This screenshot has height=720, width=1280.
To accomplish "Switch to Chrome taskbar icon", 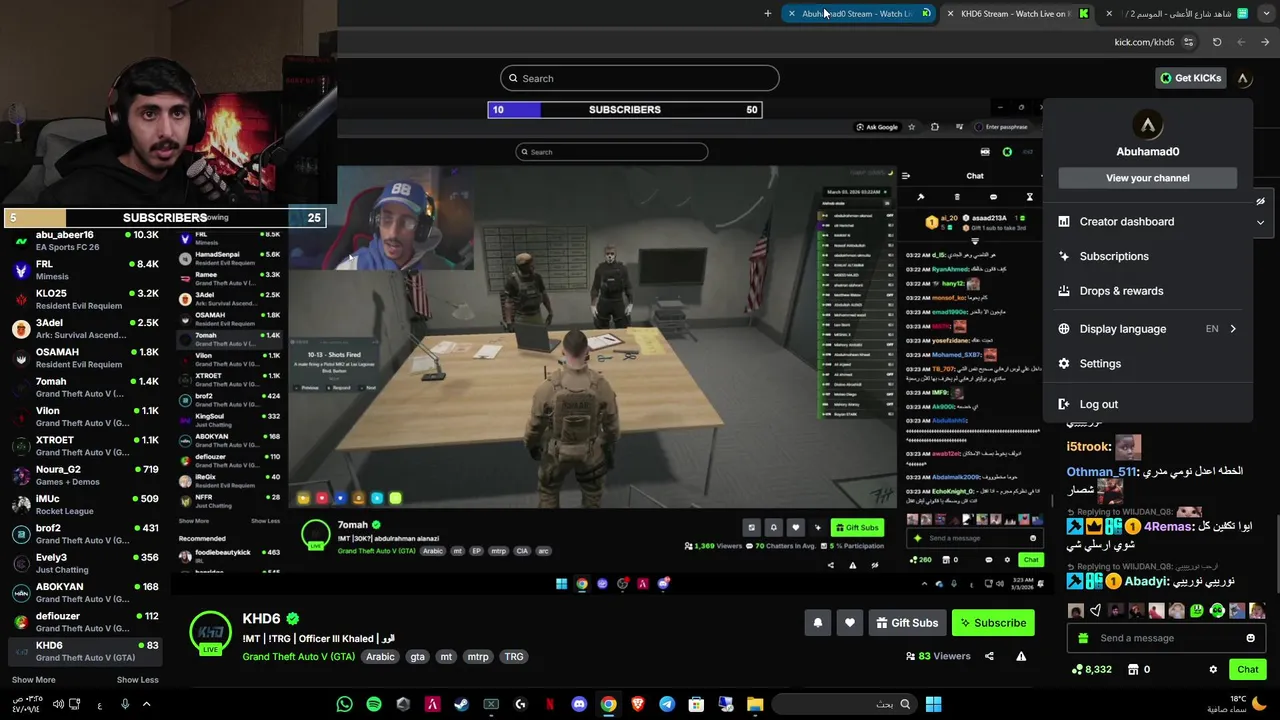I will pyautogui.click(x=608, y=704).
